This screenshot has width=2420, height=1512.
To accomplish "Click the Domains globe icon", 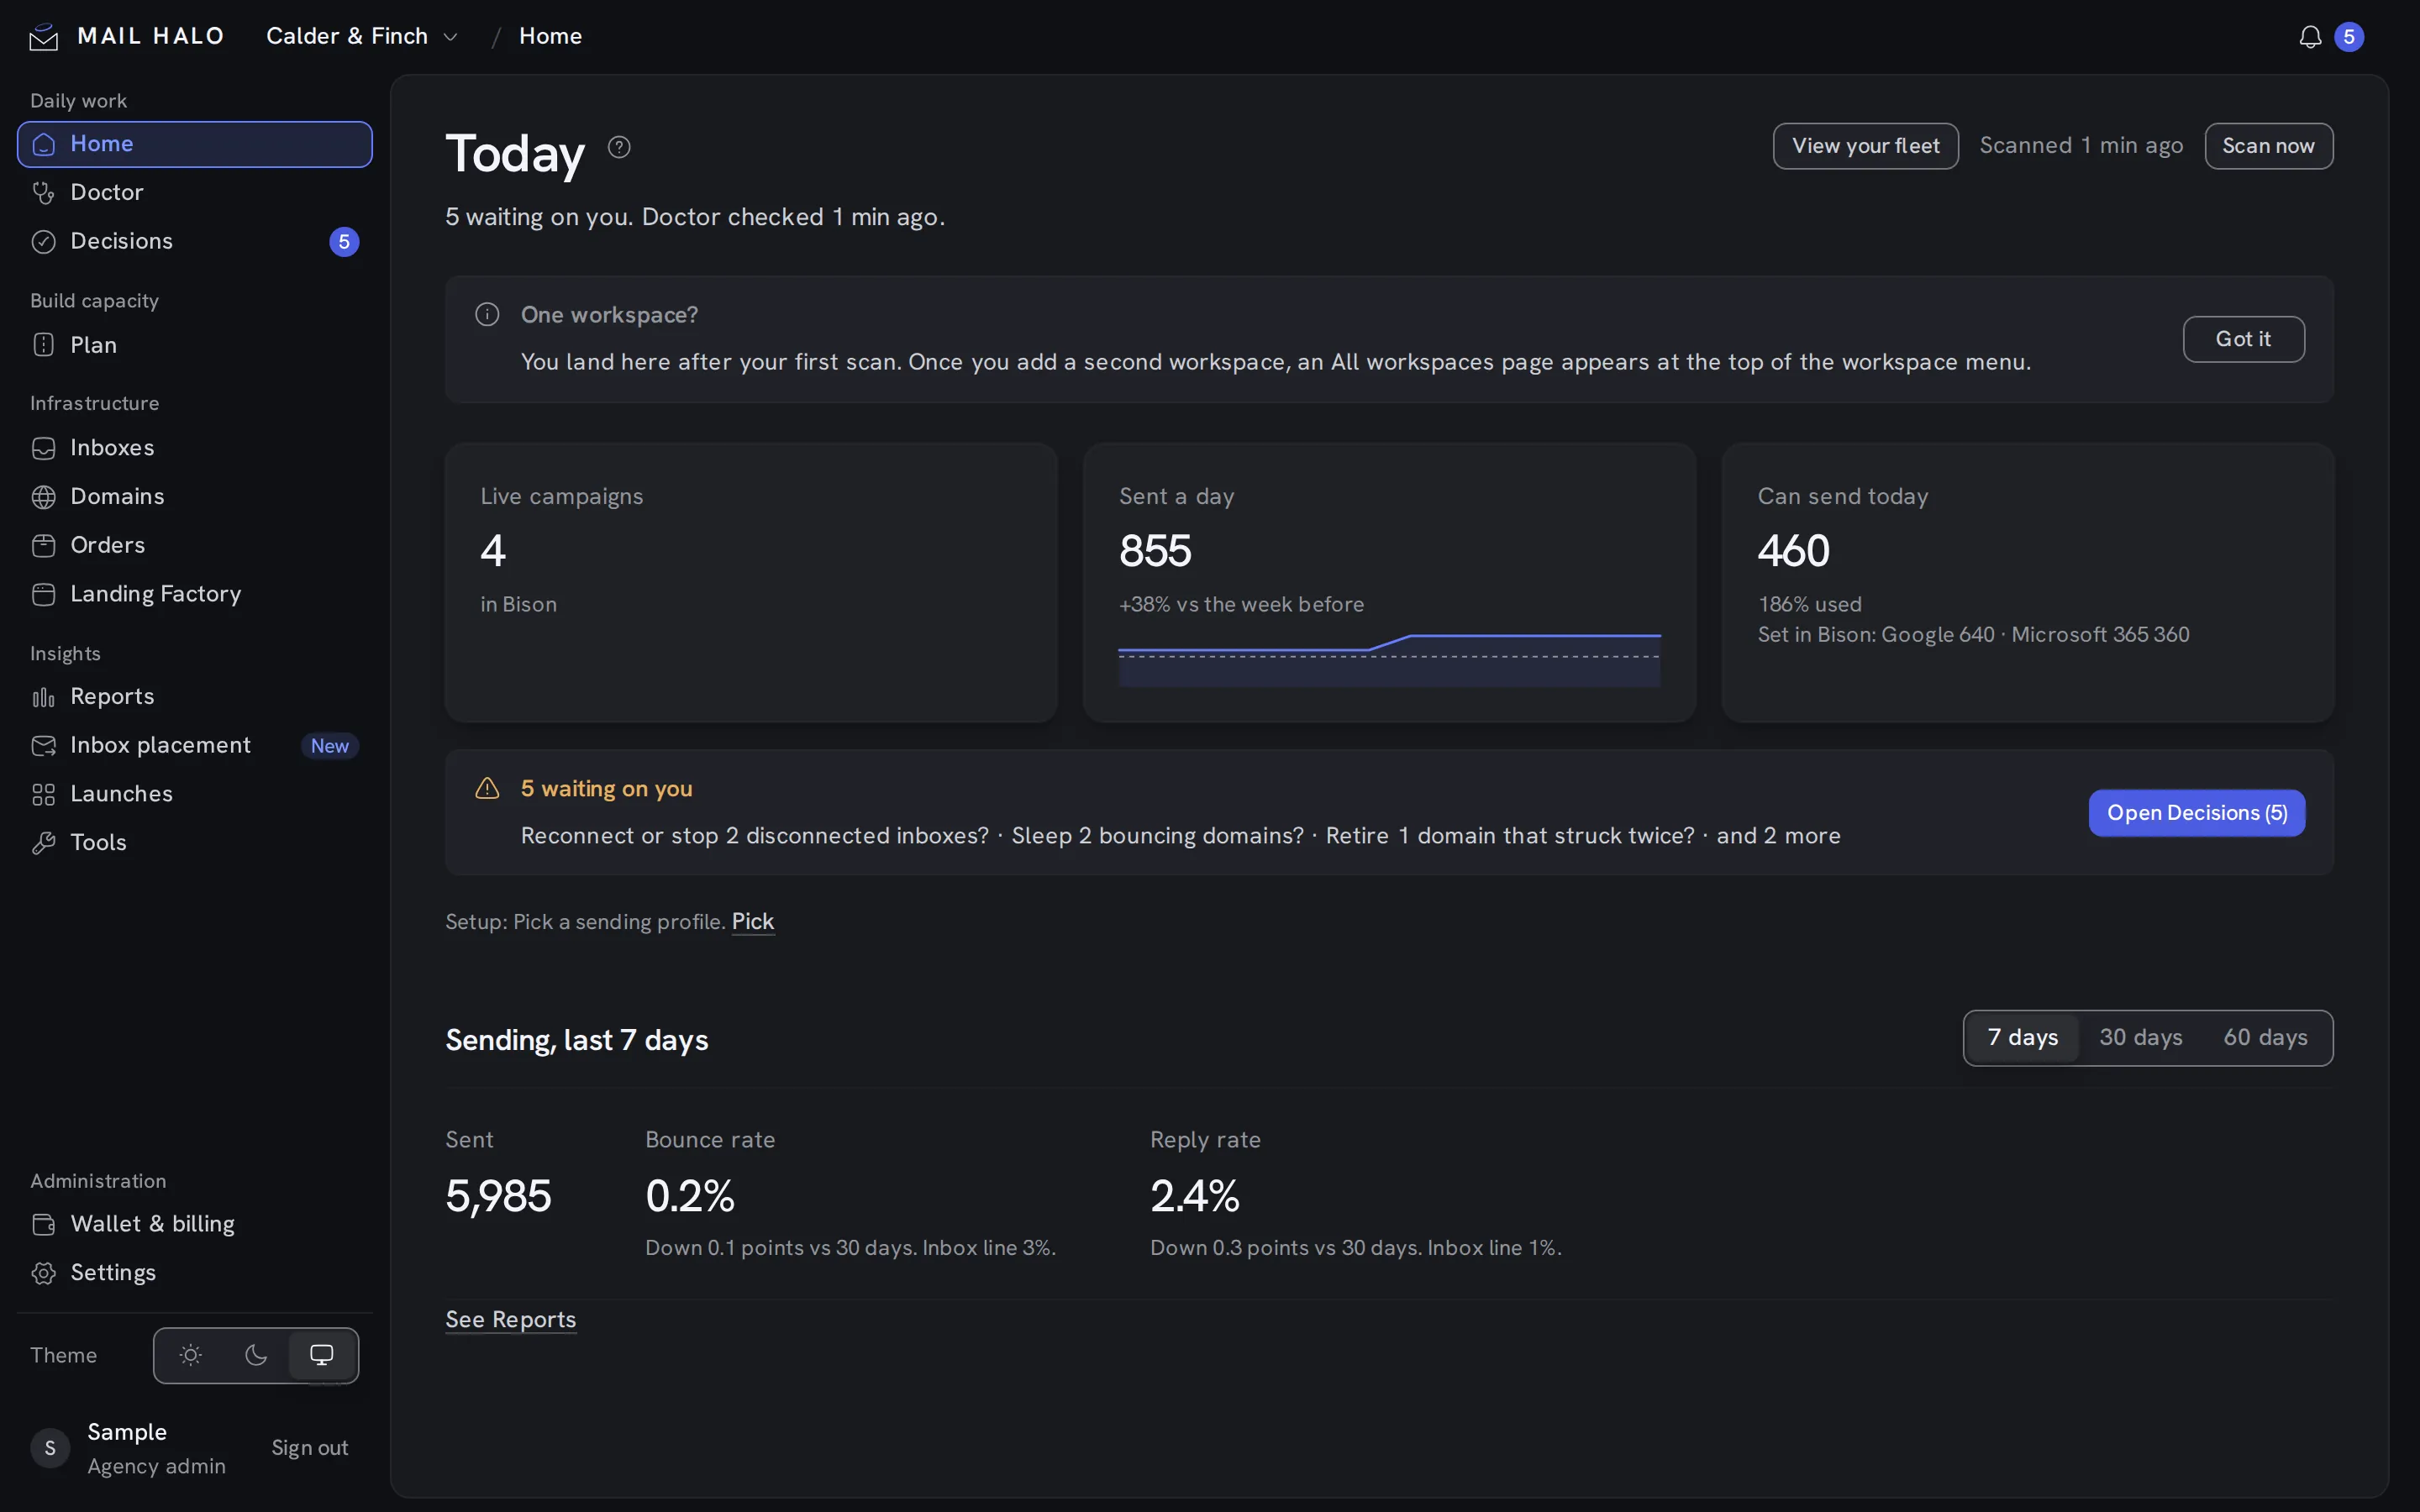I will (43, 497).
